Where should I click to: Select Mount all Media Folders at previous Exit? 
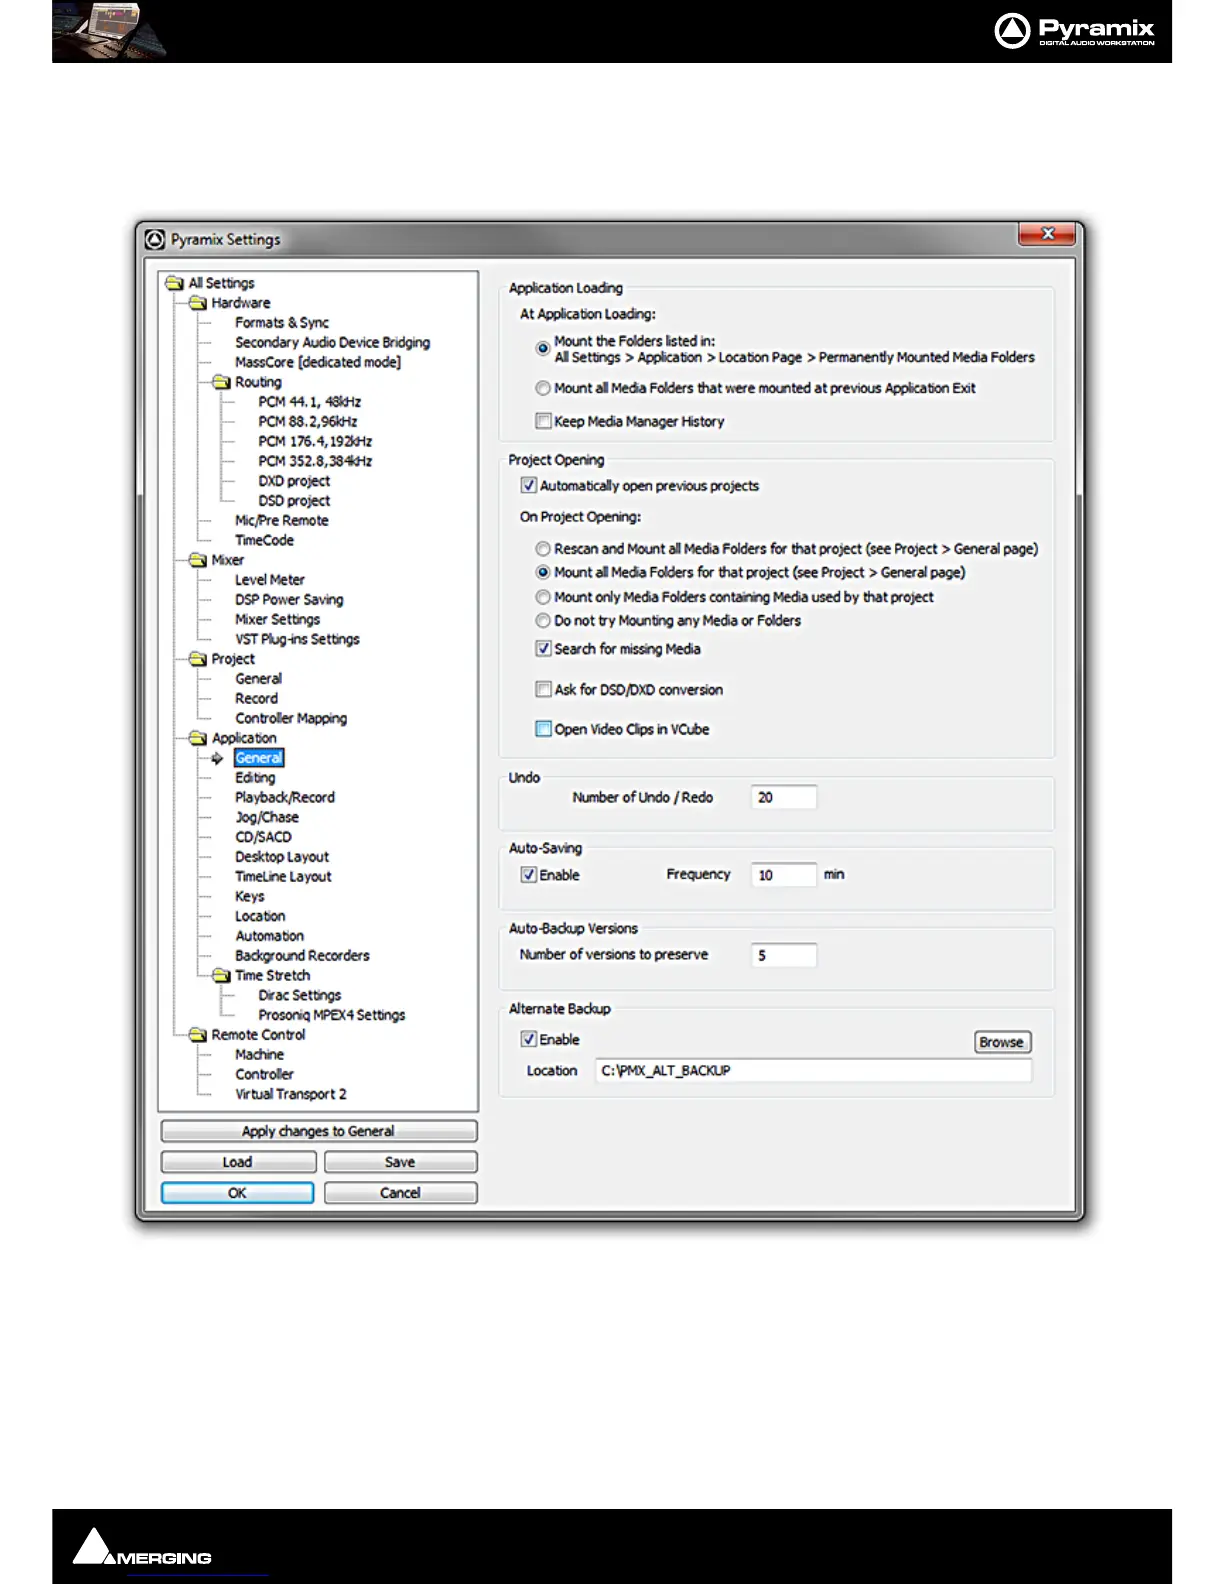pos(543,388)
